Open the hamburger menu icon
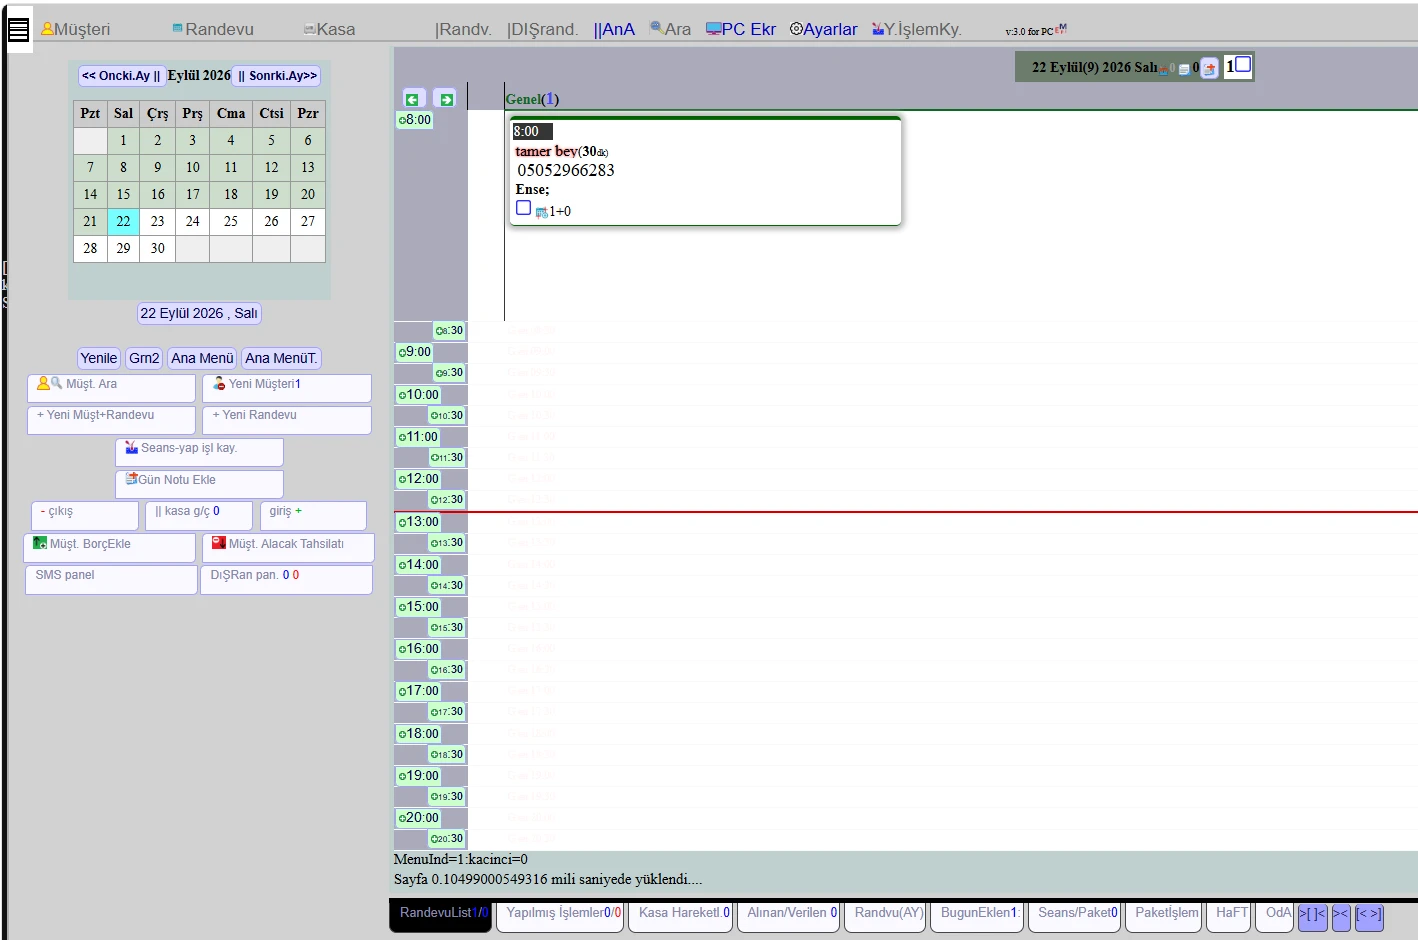This screenshot has width=1418, height=940. point(18,30)
